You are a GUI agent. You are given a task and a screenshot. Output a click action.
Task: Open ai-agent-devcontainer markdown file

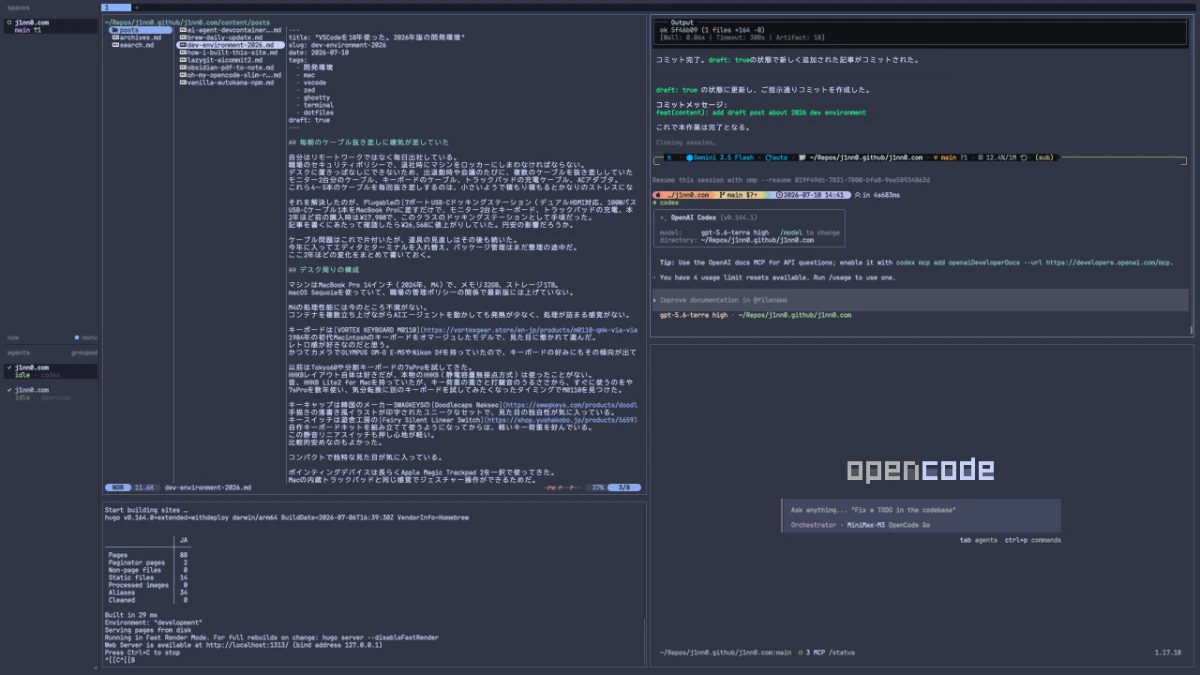pos(230,30)
